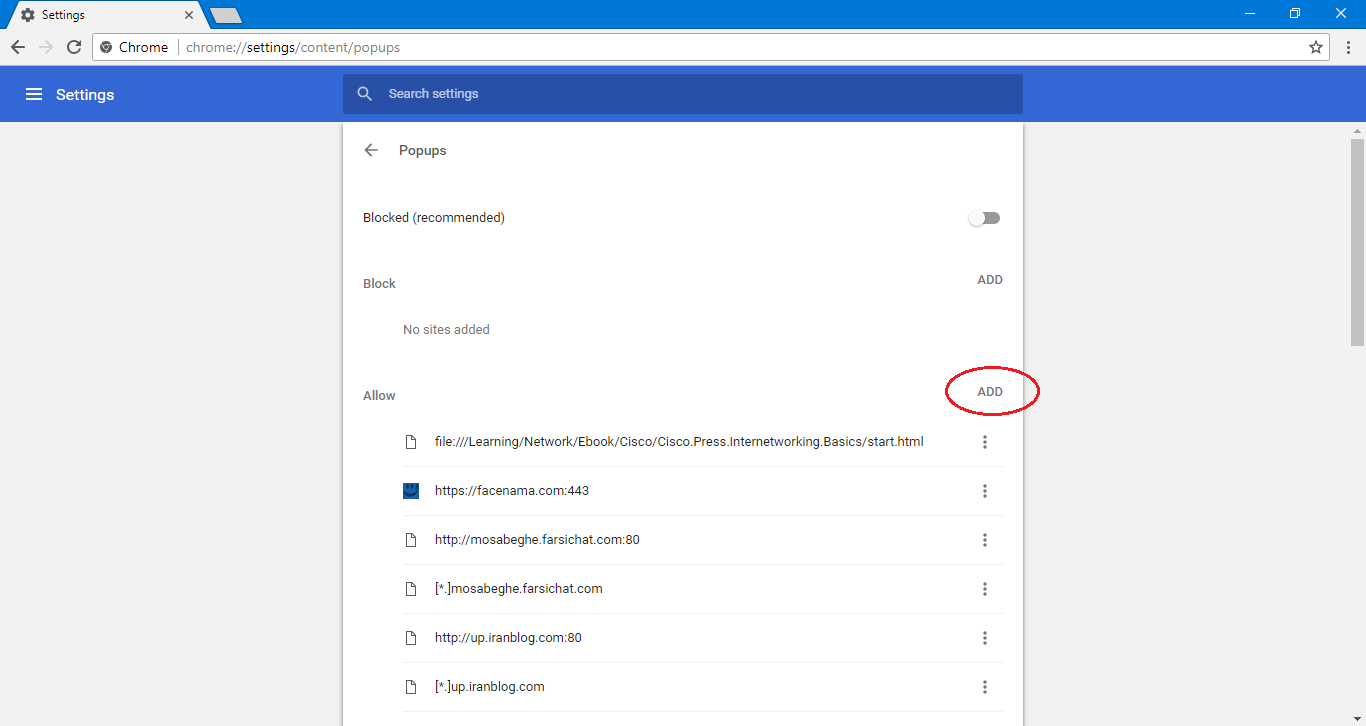This screenshot has height=726, width=1366.
Task: Click the scrollbar up arrow
Action: [x=1357, y=130]
